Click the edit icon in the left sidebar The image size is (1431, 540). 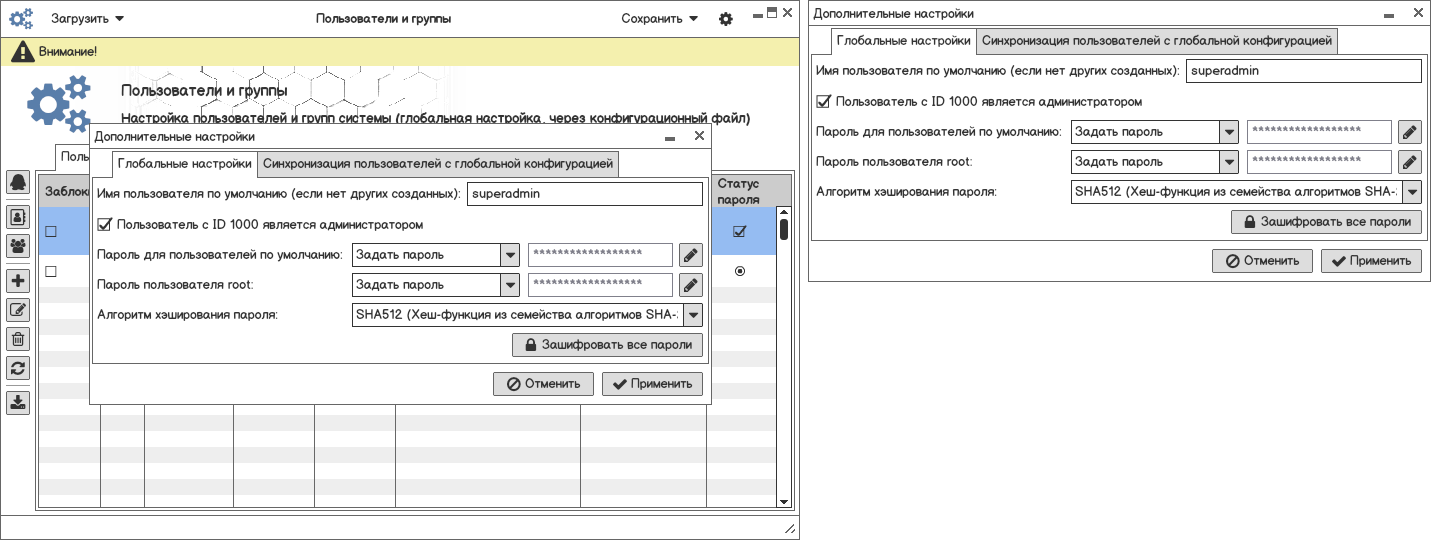click(x=18, y=310)
